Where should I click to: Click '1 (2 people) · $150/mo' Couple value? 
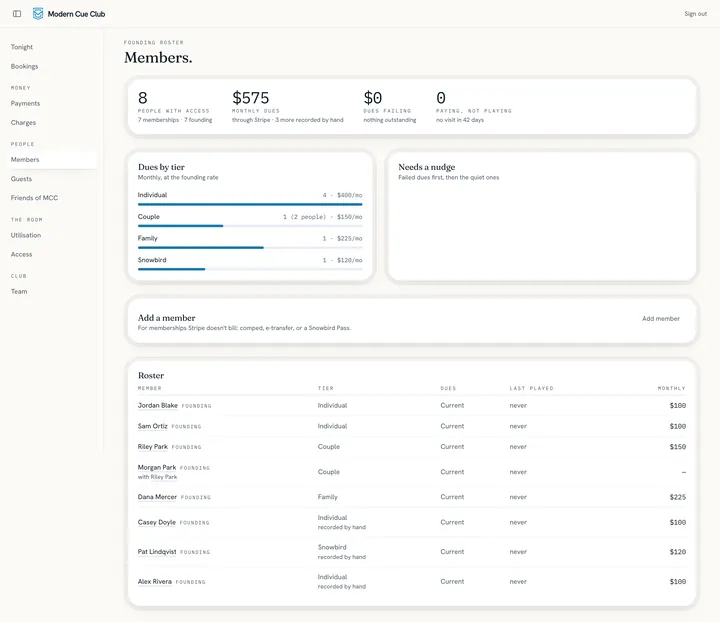coord(322,217)
